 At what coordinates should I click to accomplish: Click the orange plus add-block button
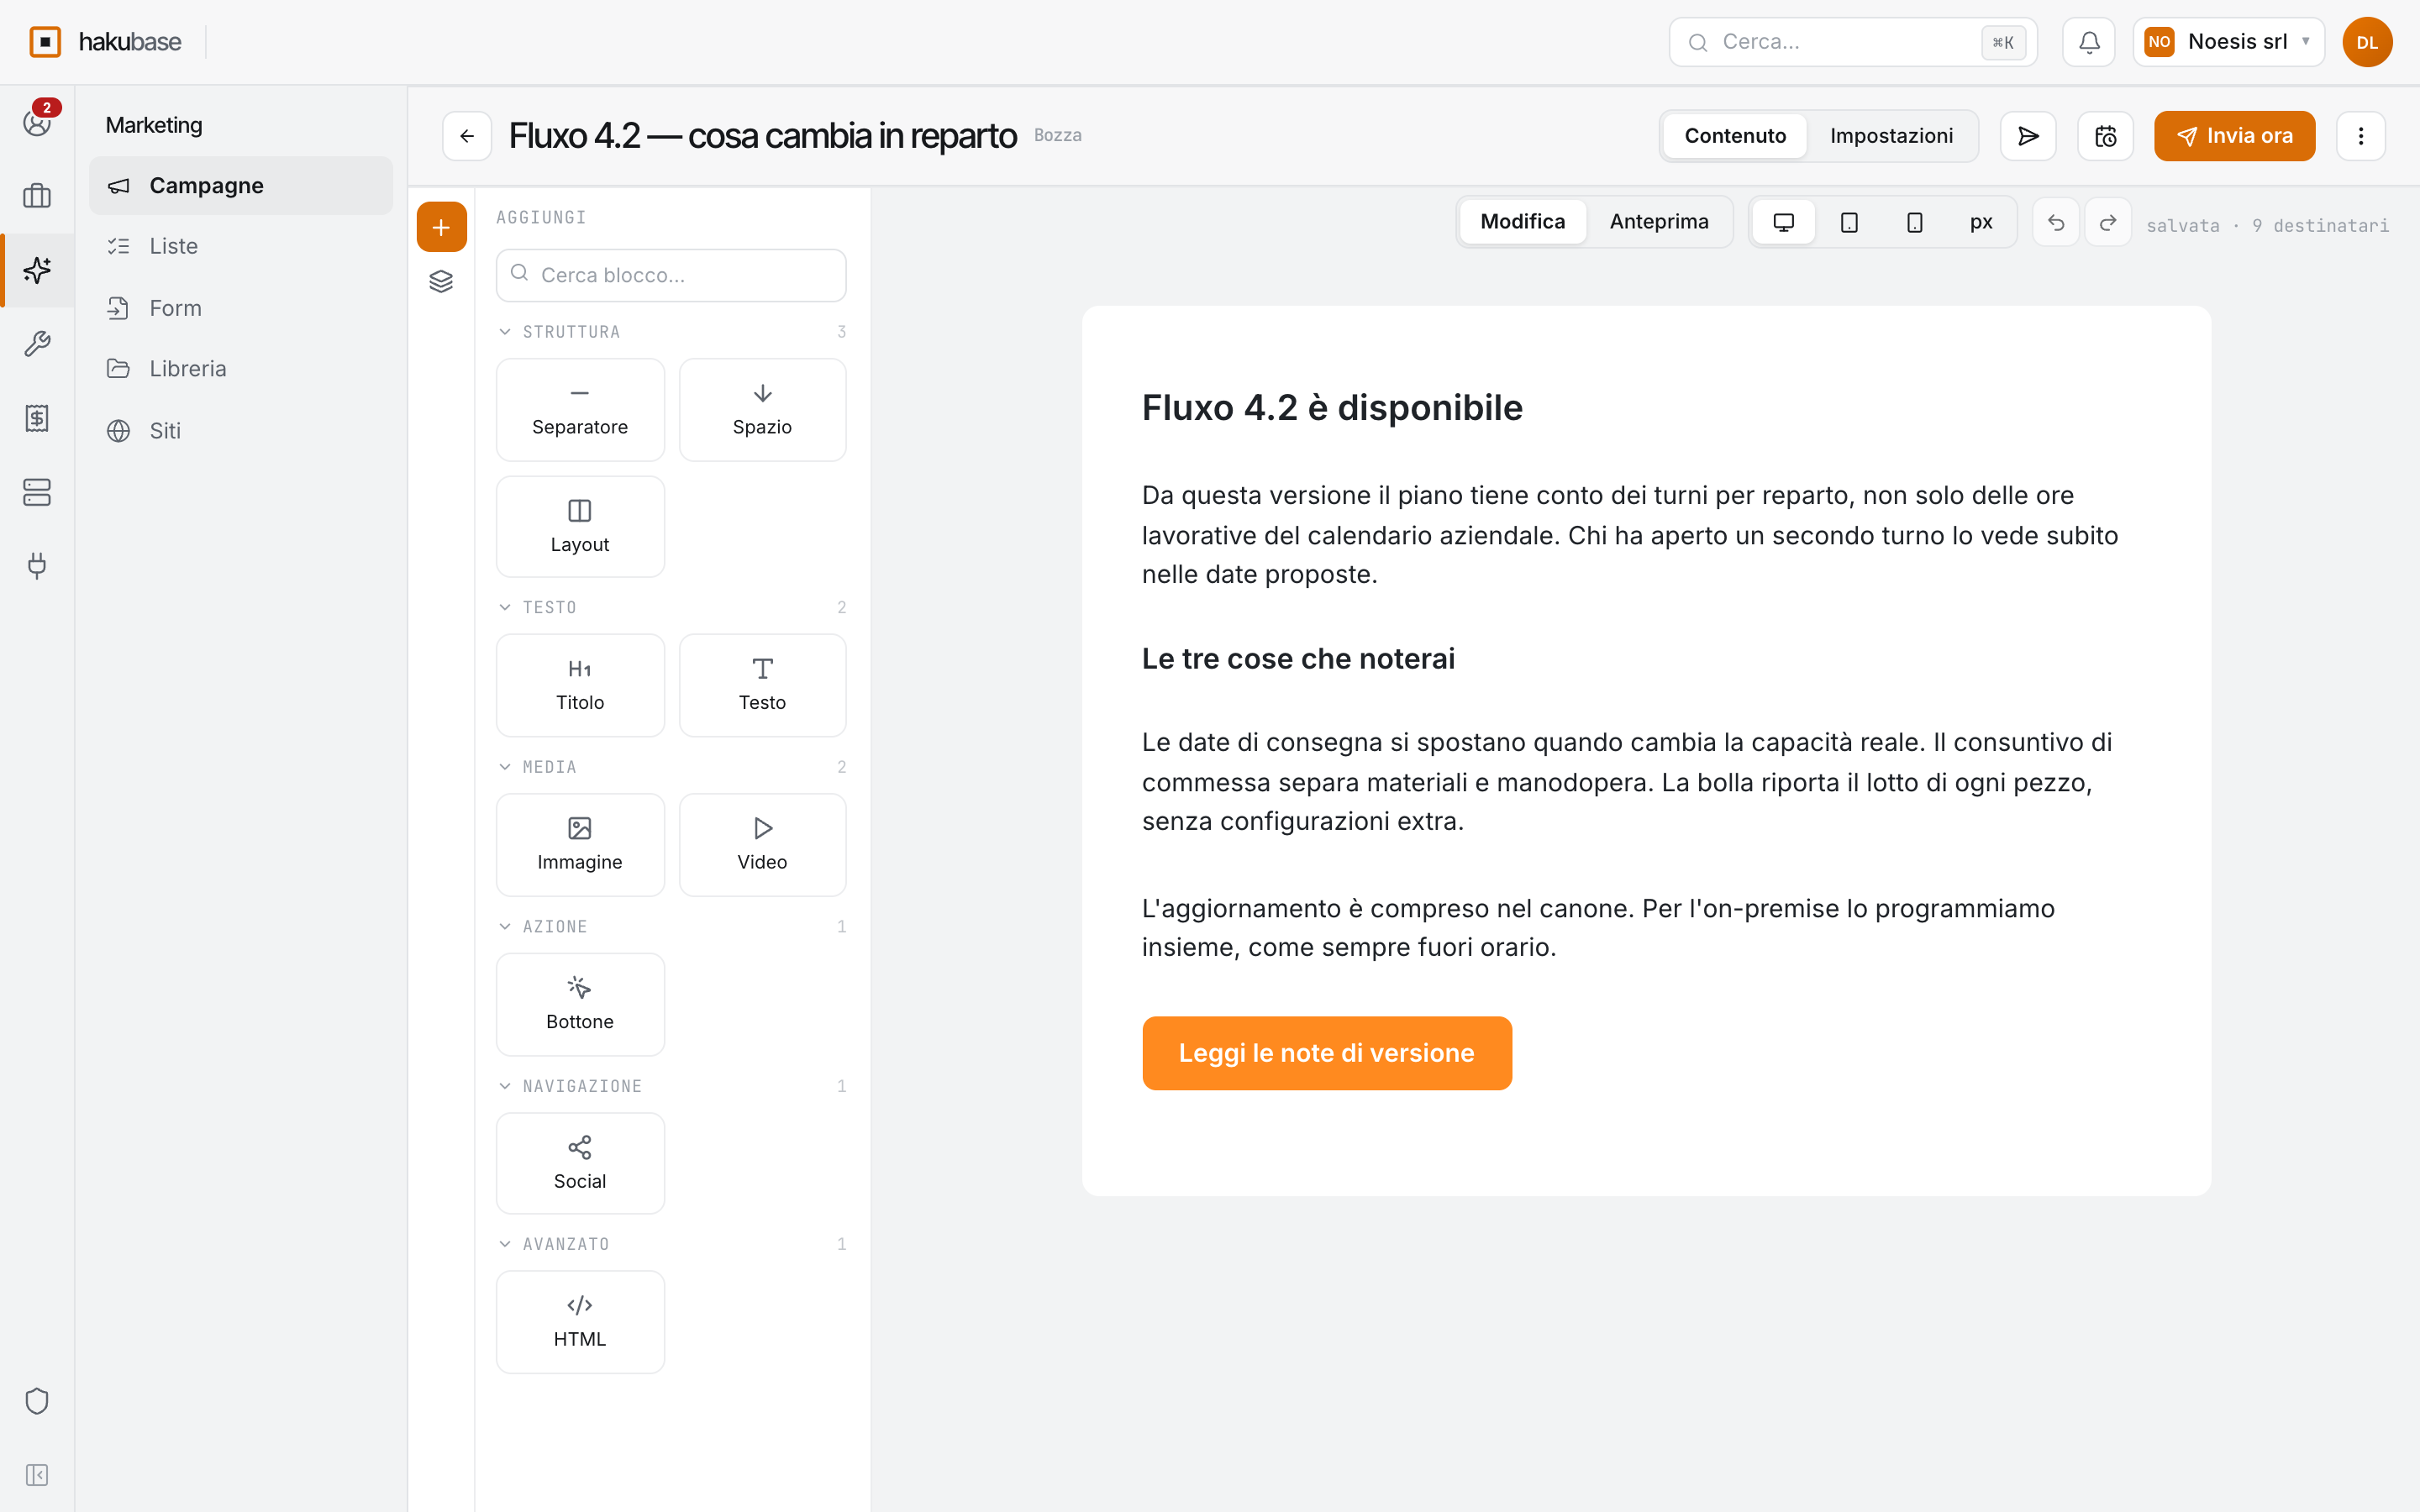[441, 227]
